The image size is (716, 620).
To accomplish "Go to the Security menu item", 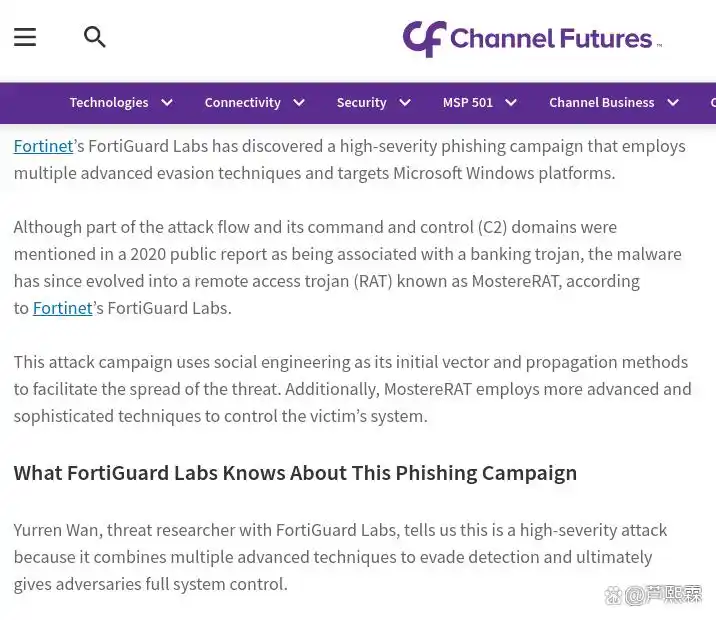I will tap(361, 103).
